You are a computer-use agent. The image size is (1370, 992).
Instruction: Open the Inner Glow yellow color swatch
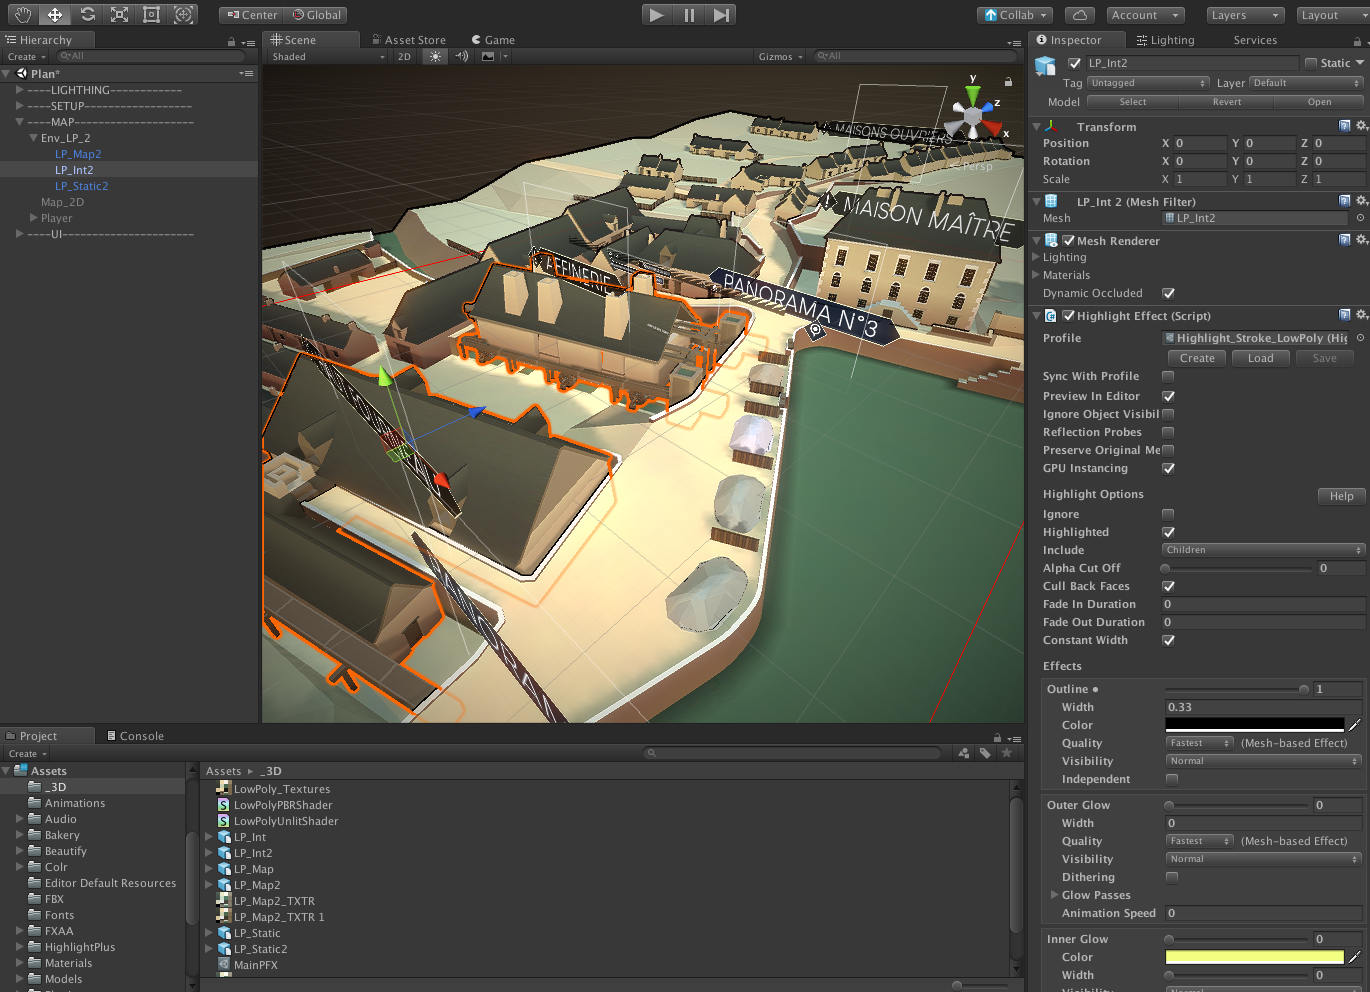(1254, 957)
